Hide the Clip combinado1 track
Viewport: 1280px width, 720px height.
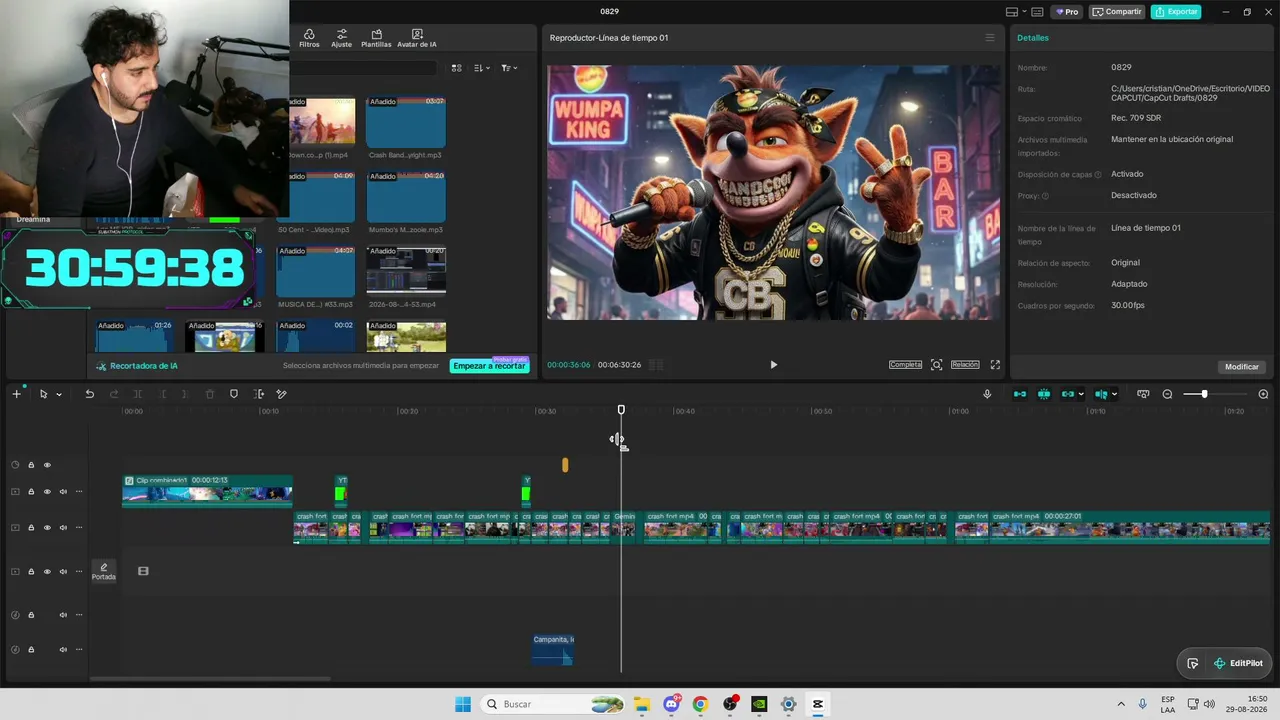(47, 492)
